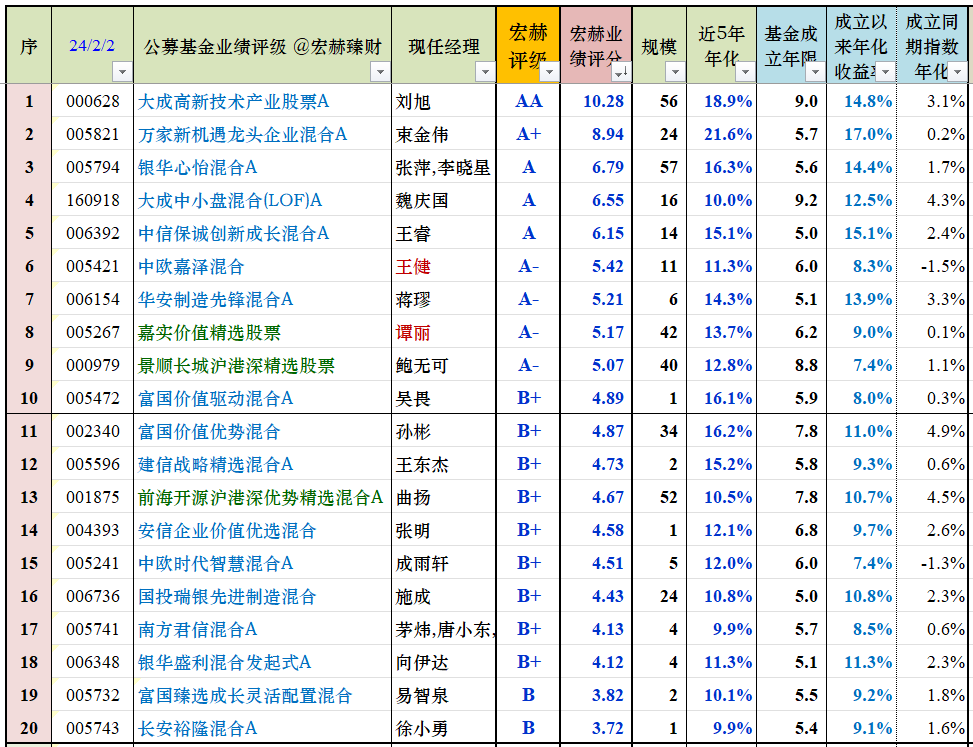Open filter dropdown on 公募基金业绩评级 column
This screenshot has height=747, width=973.
(380, 73)
